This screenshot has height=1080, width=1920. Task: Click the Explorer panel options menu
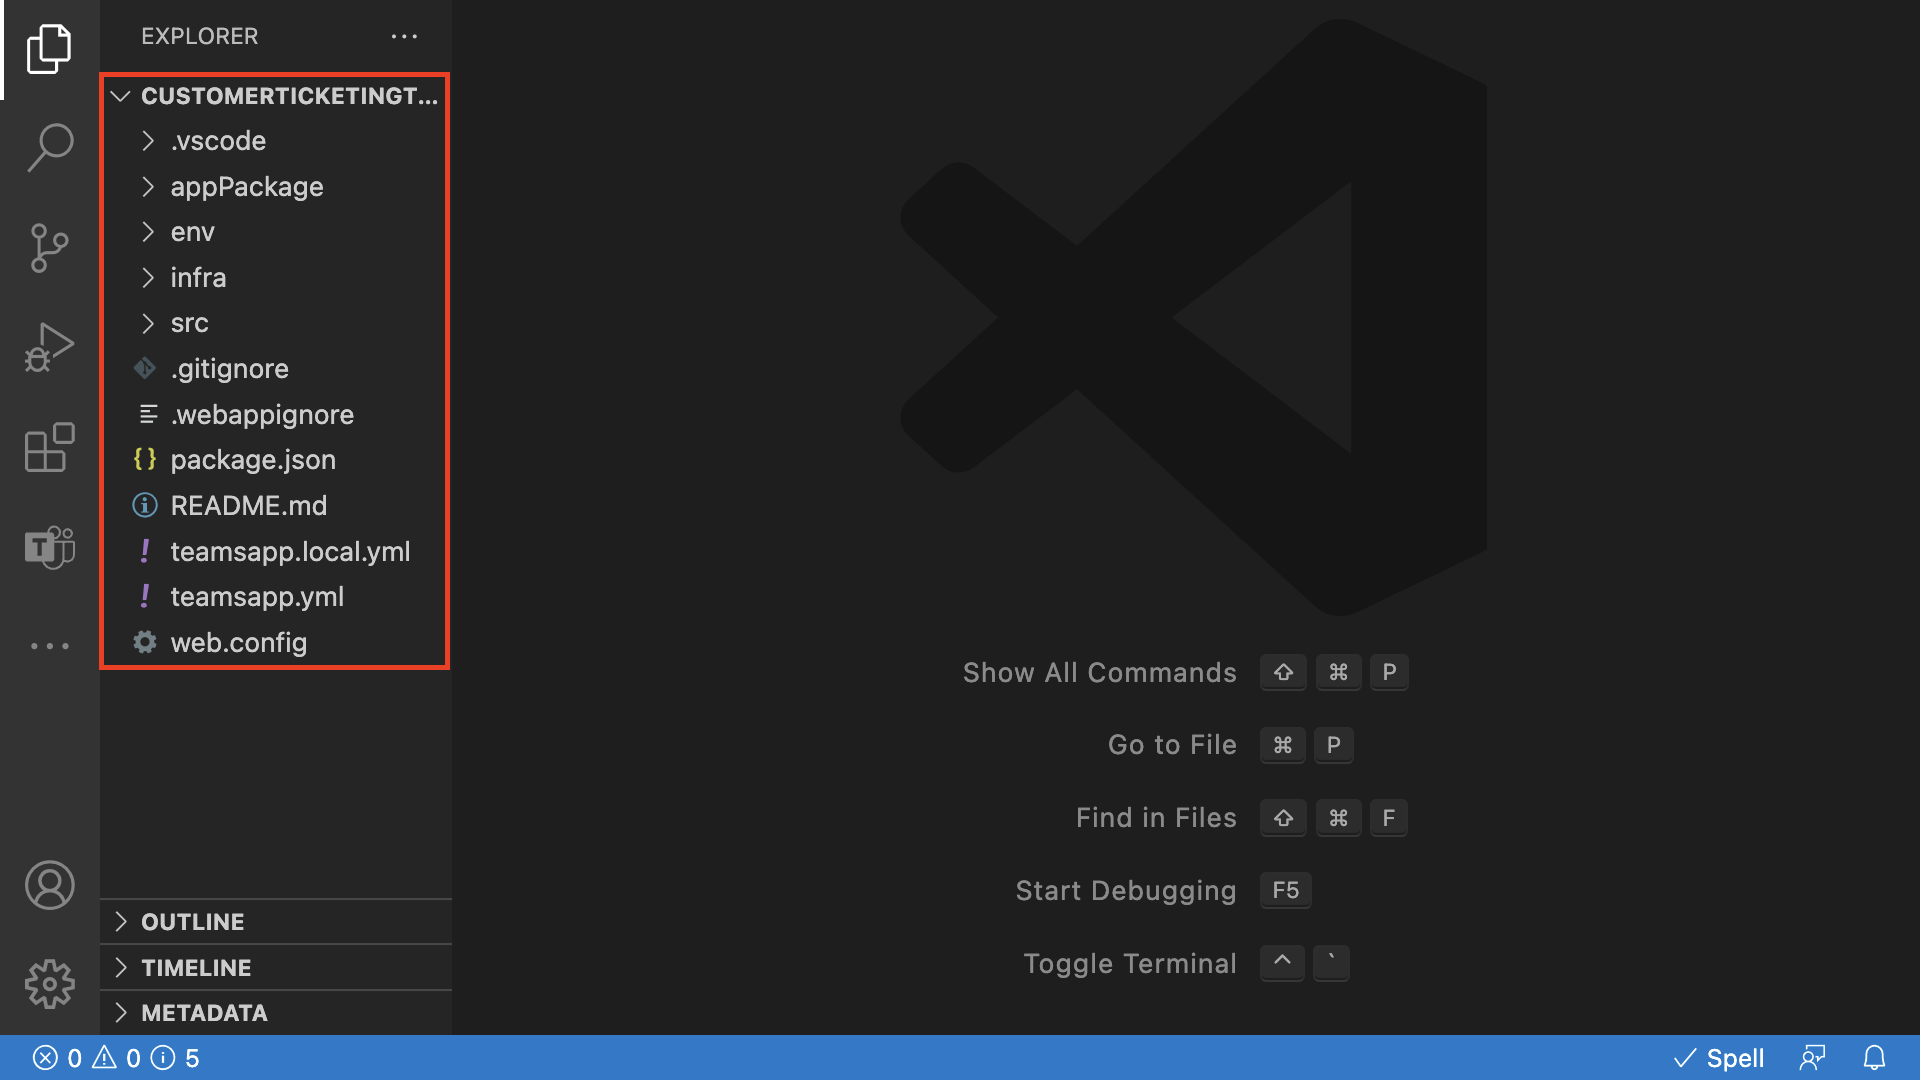406,36
